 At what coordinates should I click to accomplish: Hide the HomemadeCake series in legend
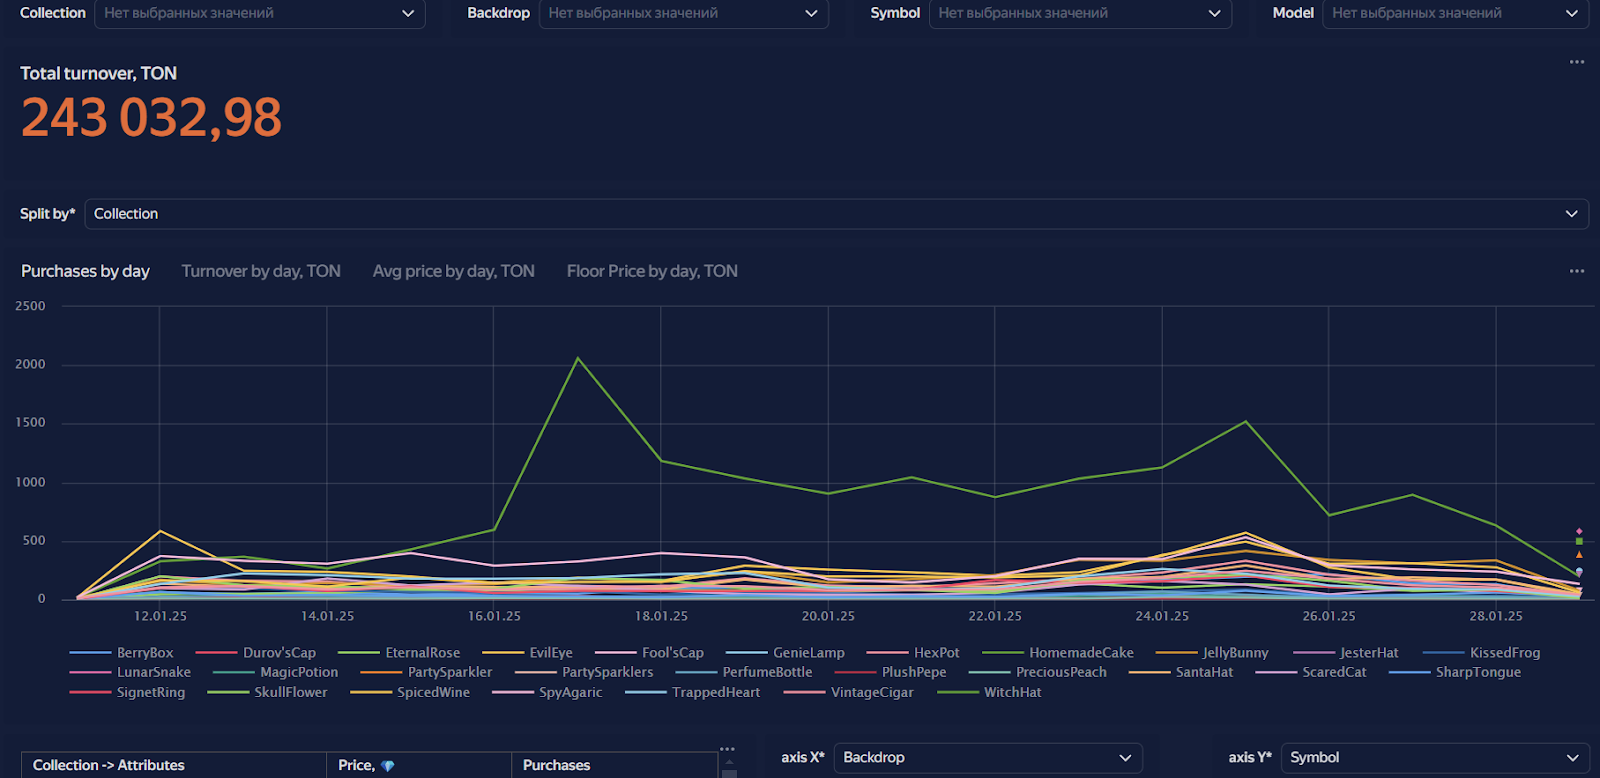(x=1058, y=653)
